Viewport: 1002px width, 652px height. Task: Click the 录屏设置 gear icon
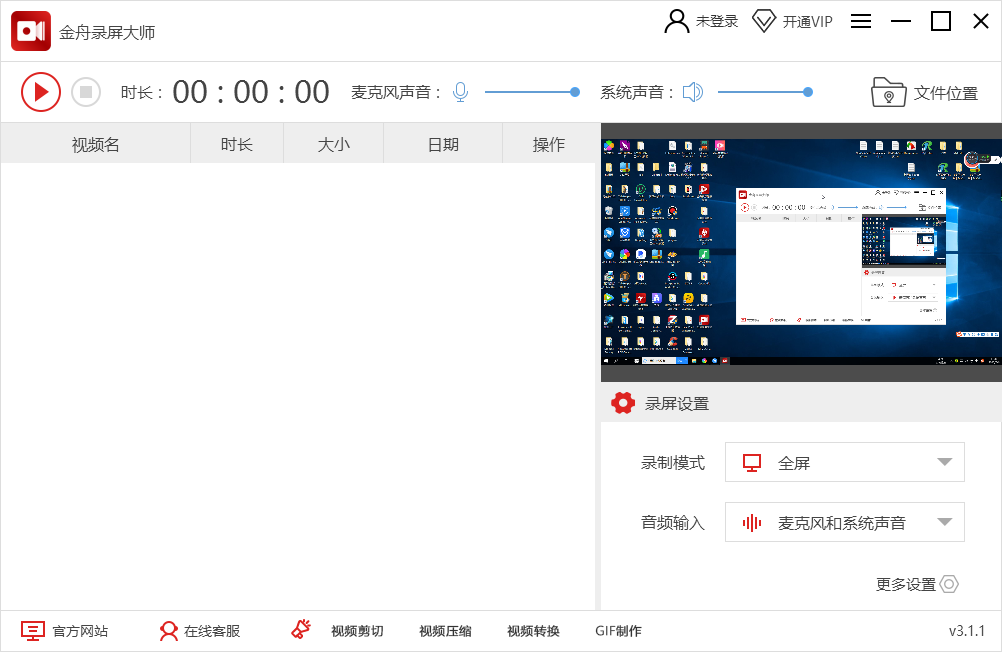(623, 403)
